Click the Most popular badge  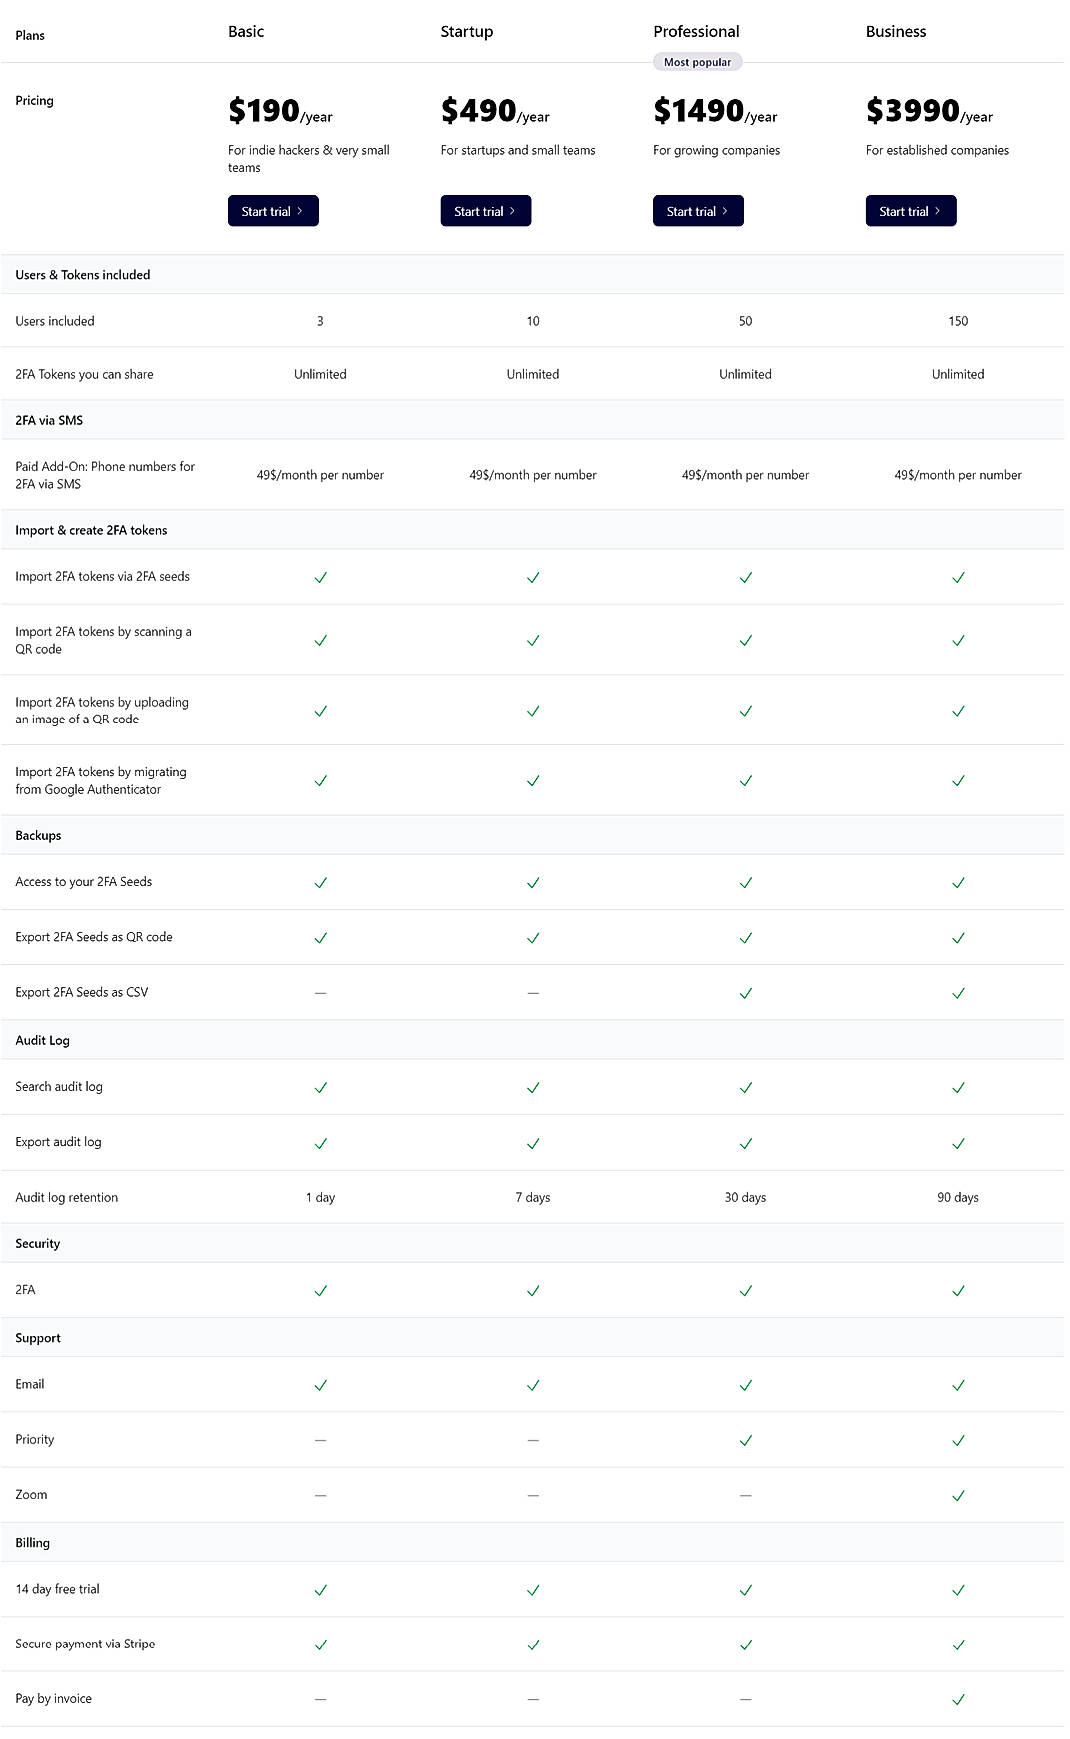point(698,61)
